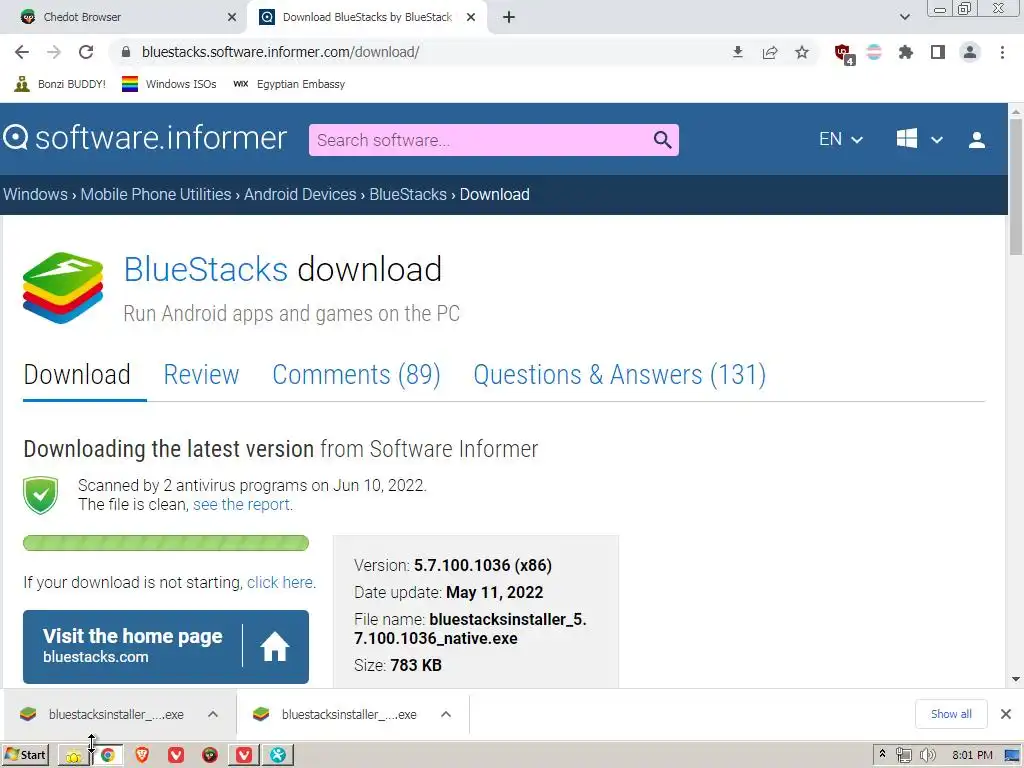The width and height of the screenshot is (1024, 768).
Task: Open the Windows ISOs bookmark
Action: coord(169,84)
